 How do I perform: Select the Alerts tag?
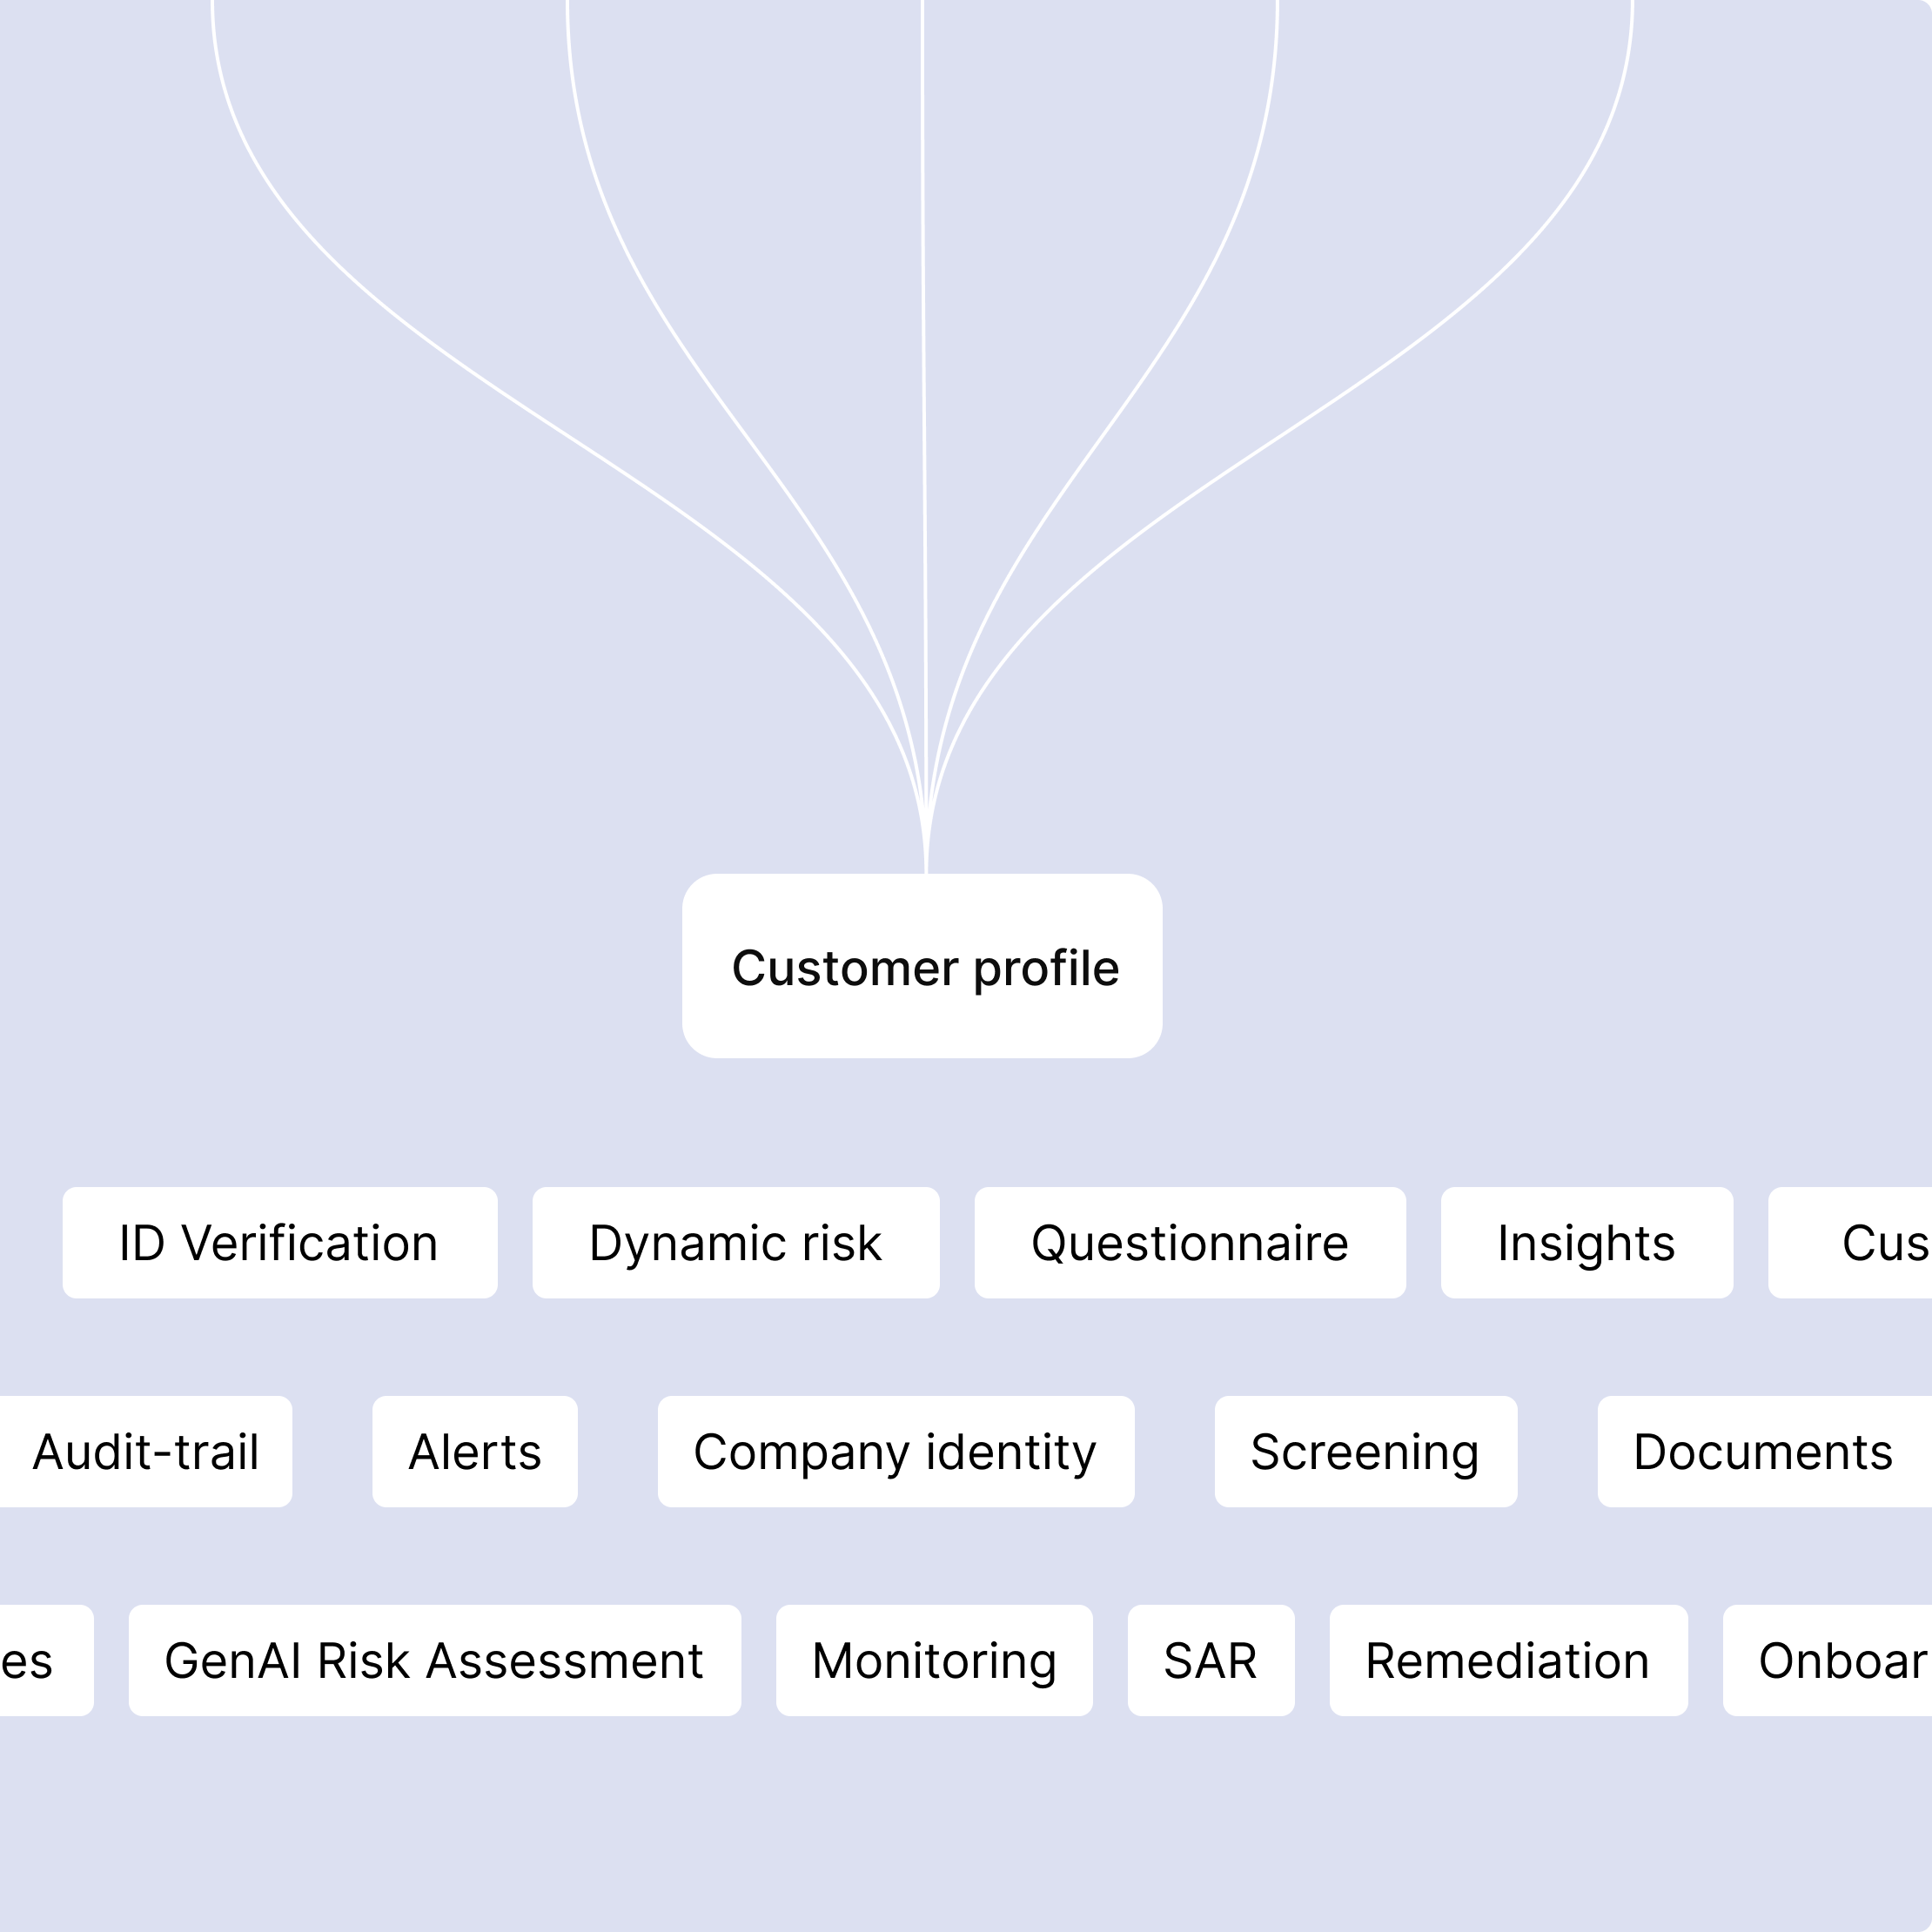[x=475, y=1452]
